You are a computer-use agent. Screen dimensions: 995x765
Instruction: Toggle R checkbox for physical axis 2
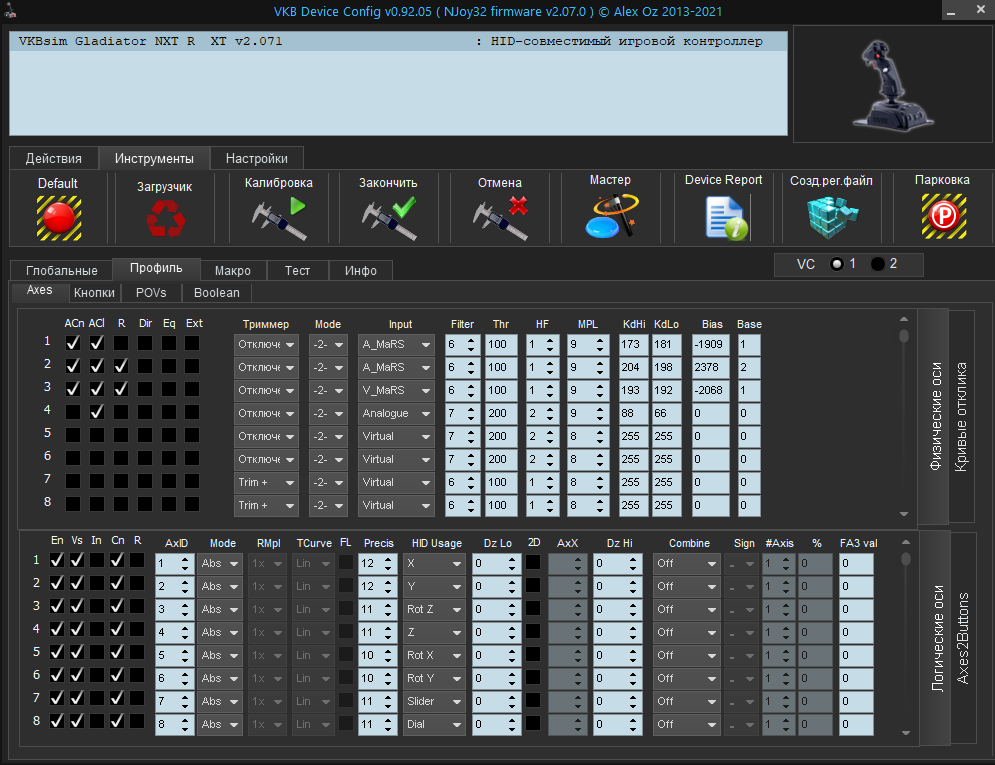pos(121,366)
